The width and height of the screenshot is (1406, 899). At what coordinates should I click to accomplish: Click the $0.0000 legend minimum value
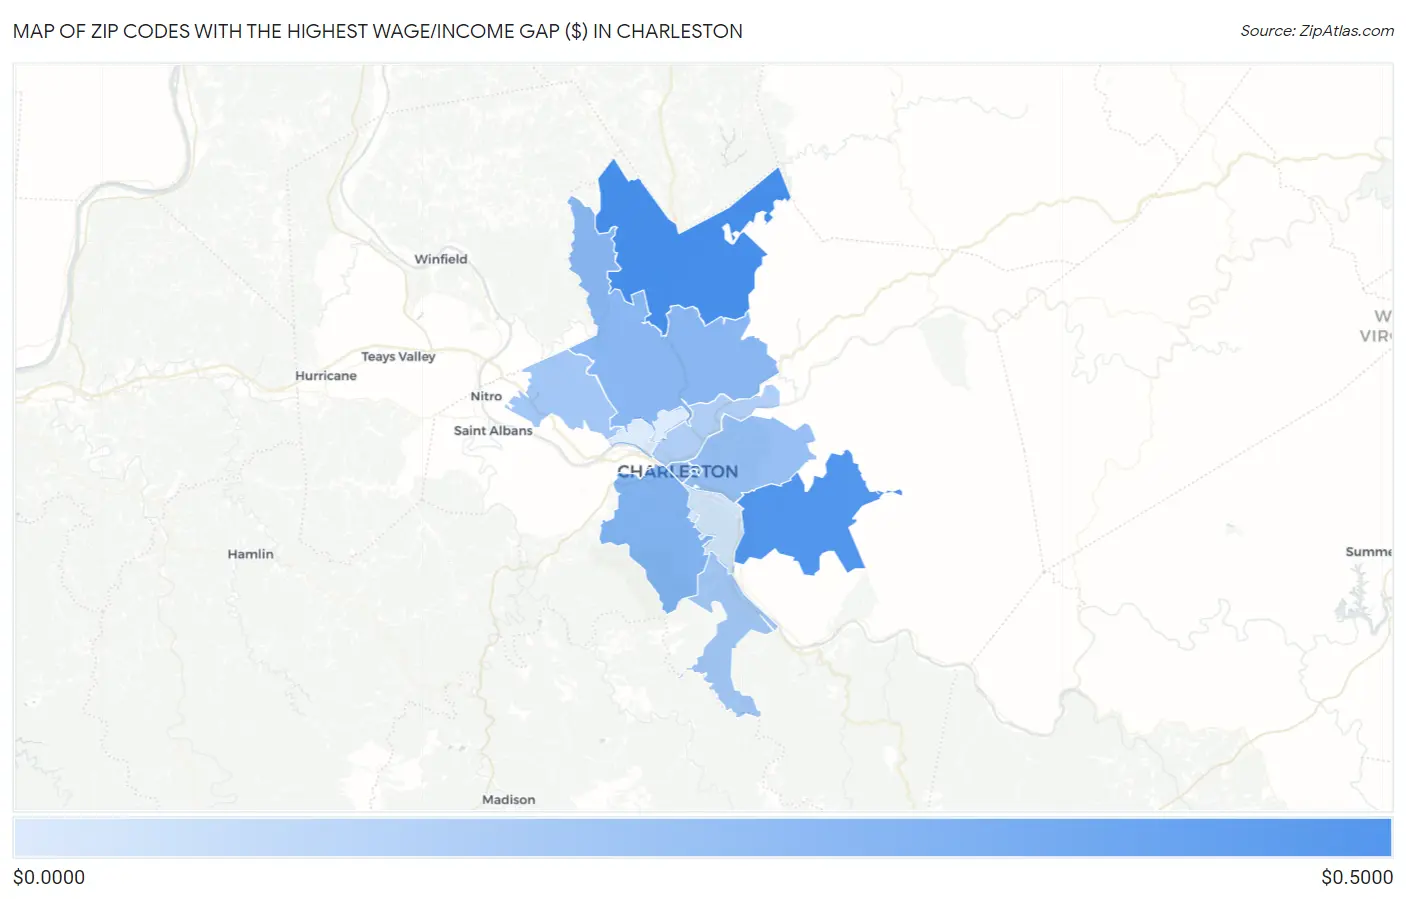coord(49,877)
